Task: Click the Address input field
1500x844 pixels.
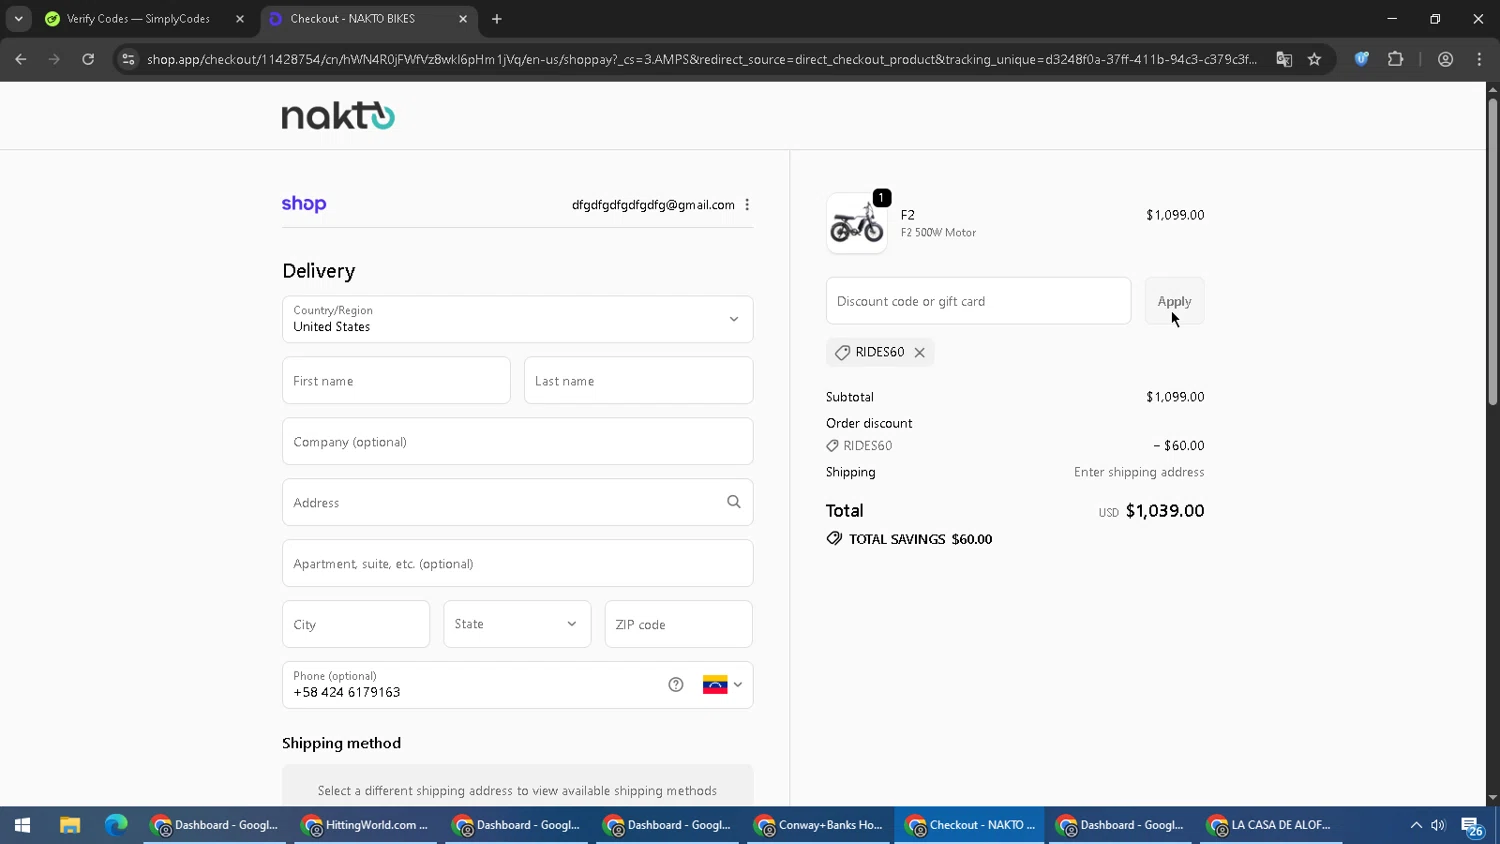Action: pos(518,503)
